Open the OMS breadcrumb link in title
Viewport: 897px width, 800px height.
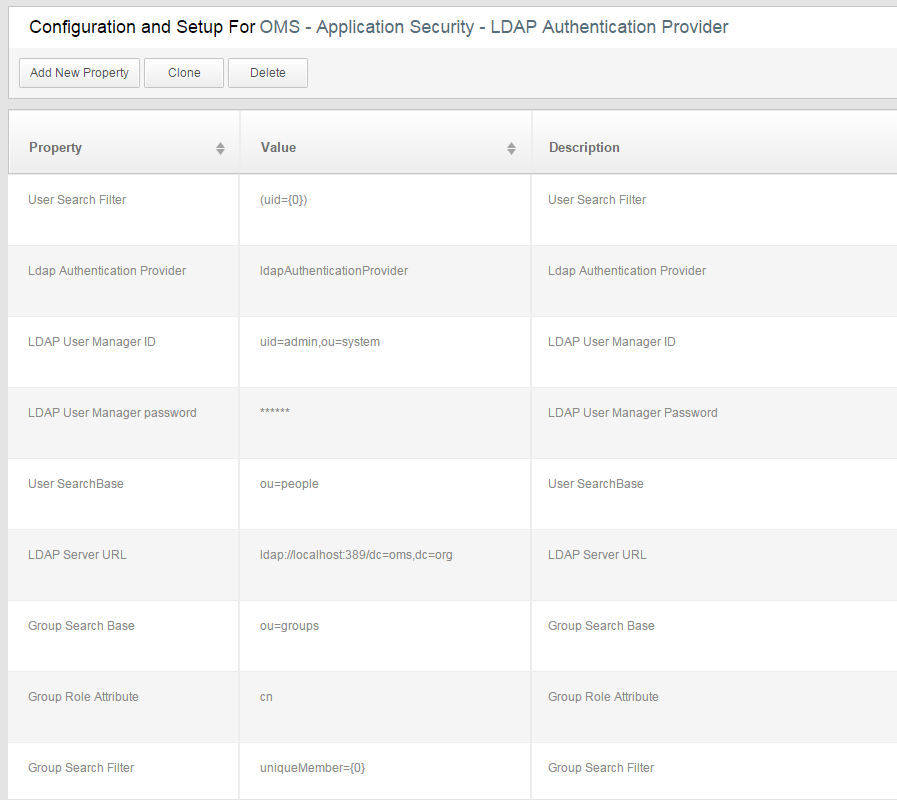(284, 27)
